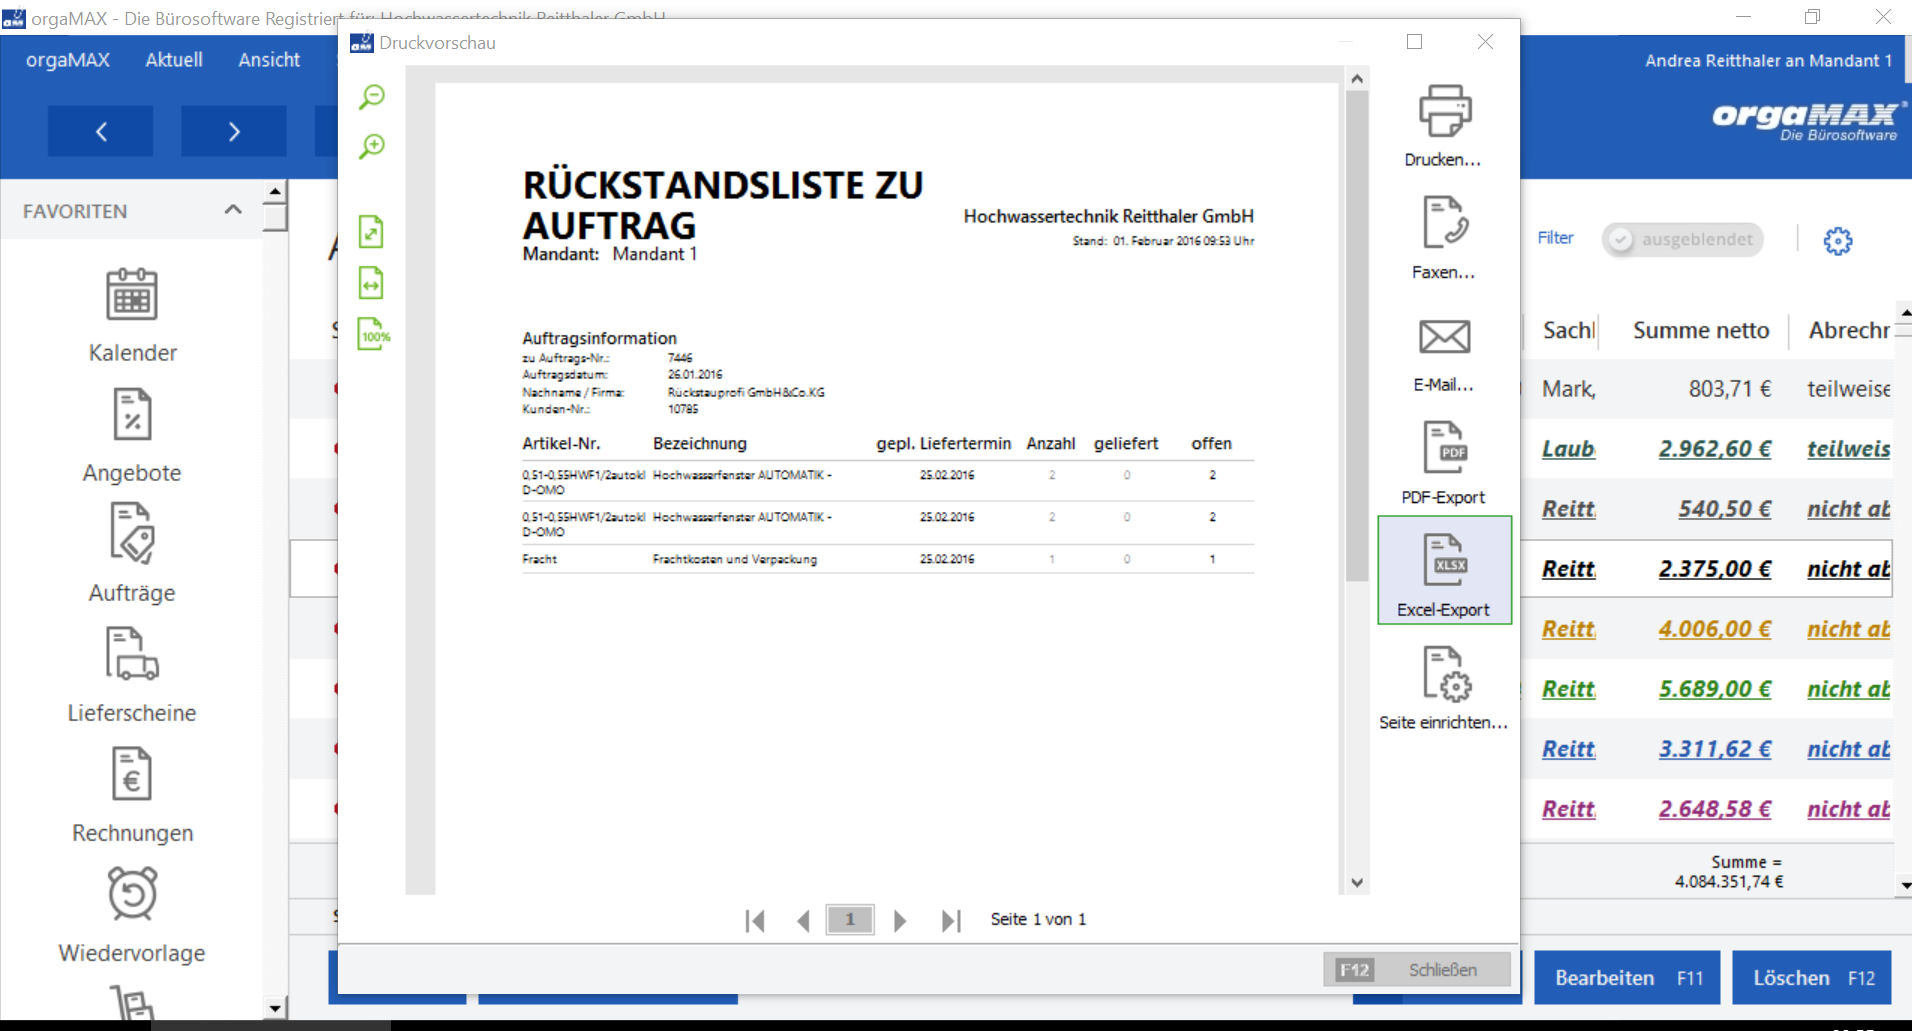1912x1031 pixels.
Task: Export the preview as PDF
Action: pos(1443,462)
